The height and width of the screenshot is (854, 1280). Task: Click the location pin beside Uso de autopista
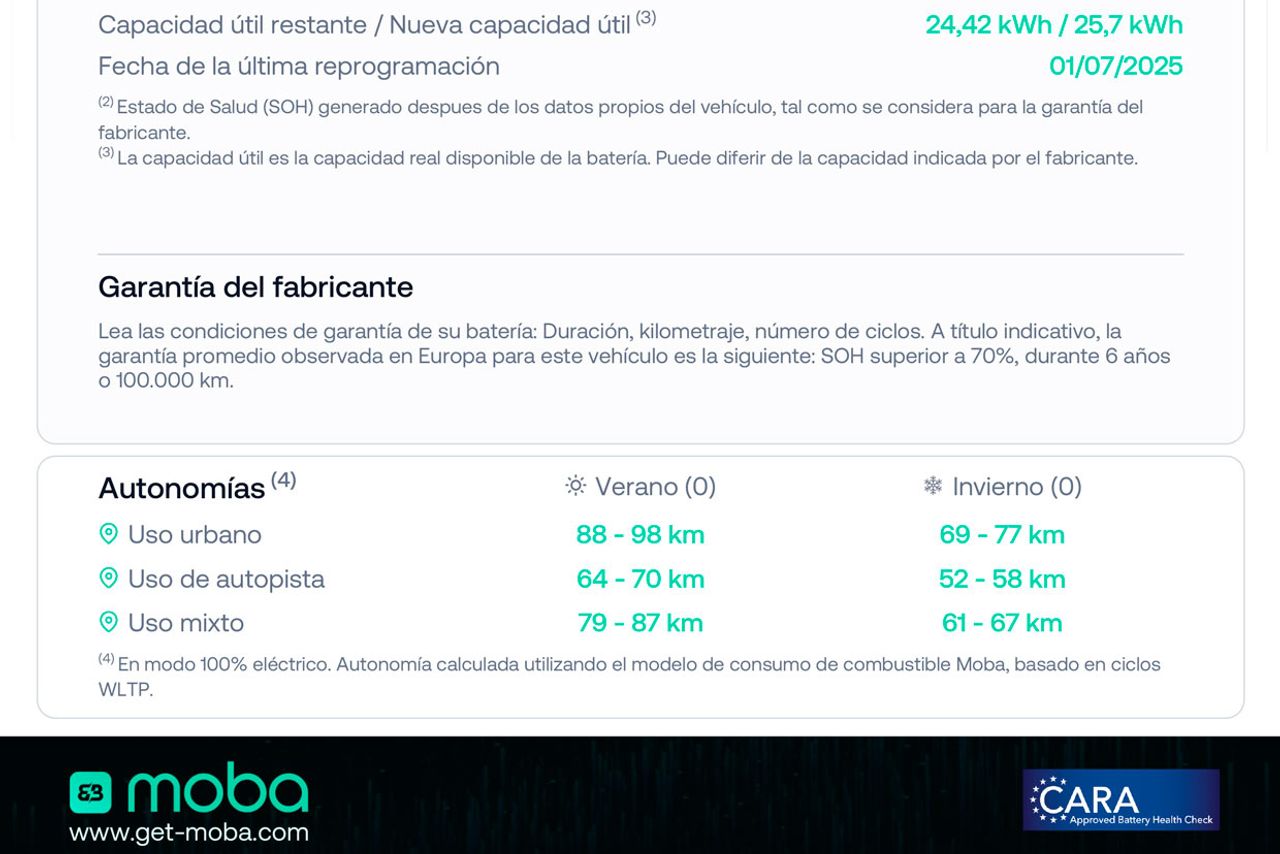pos(109,578)
